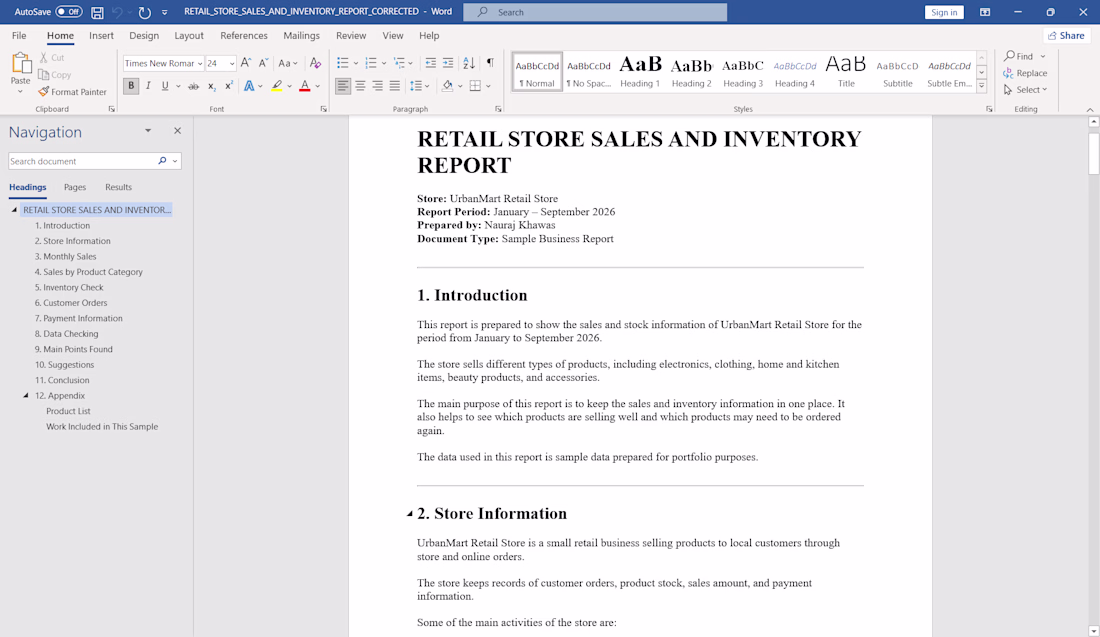Image resolution: width=1100 pixels, height=637 pixels.
Task: Collapse the 2. Store Information section
Action: pos(410,514)
